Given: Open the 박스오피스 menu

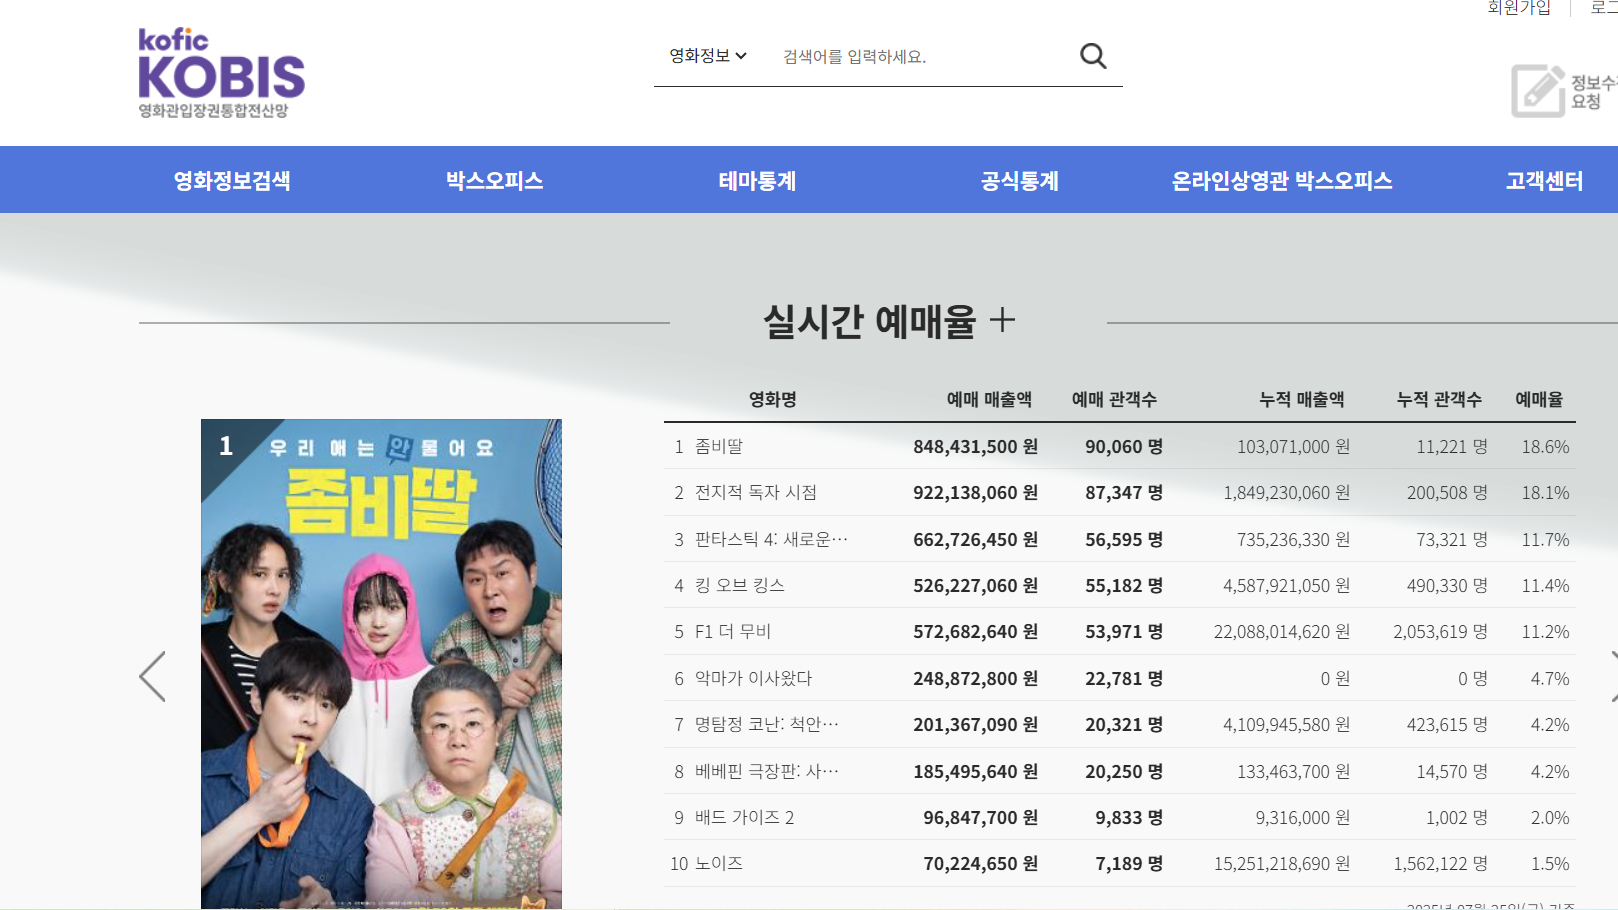Looking at the screenshot, I should 494,181.
